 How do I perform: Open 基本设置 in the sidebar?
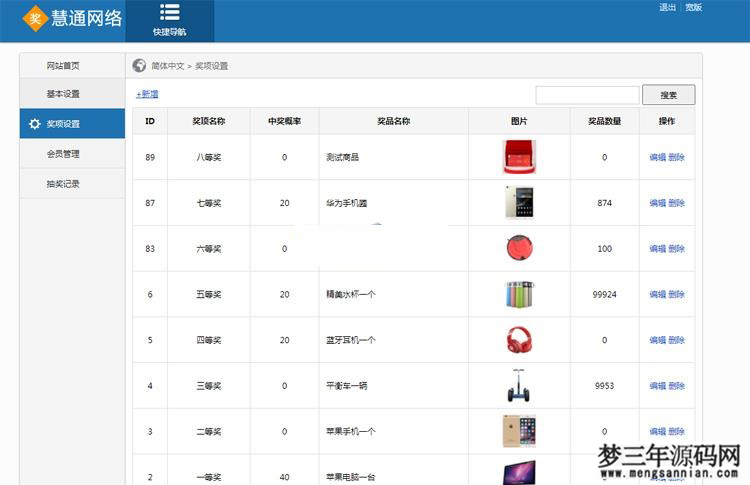click(63, 94)
